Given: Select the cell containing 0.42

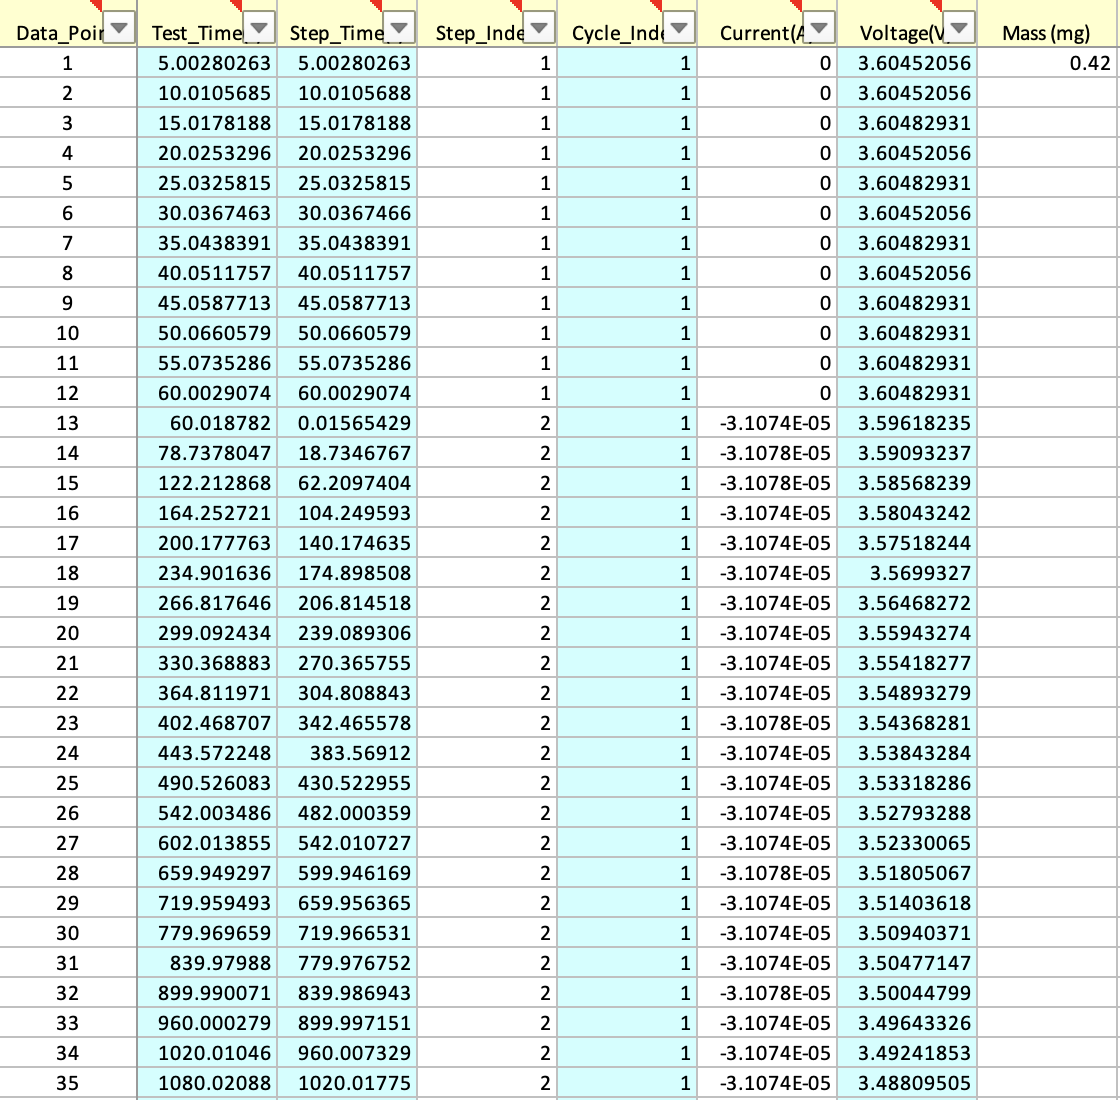Looking at the screenshot, I should [x=1046, y=62].
